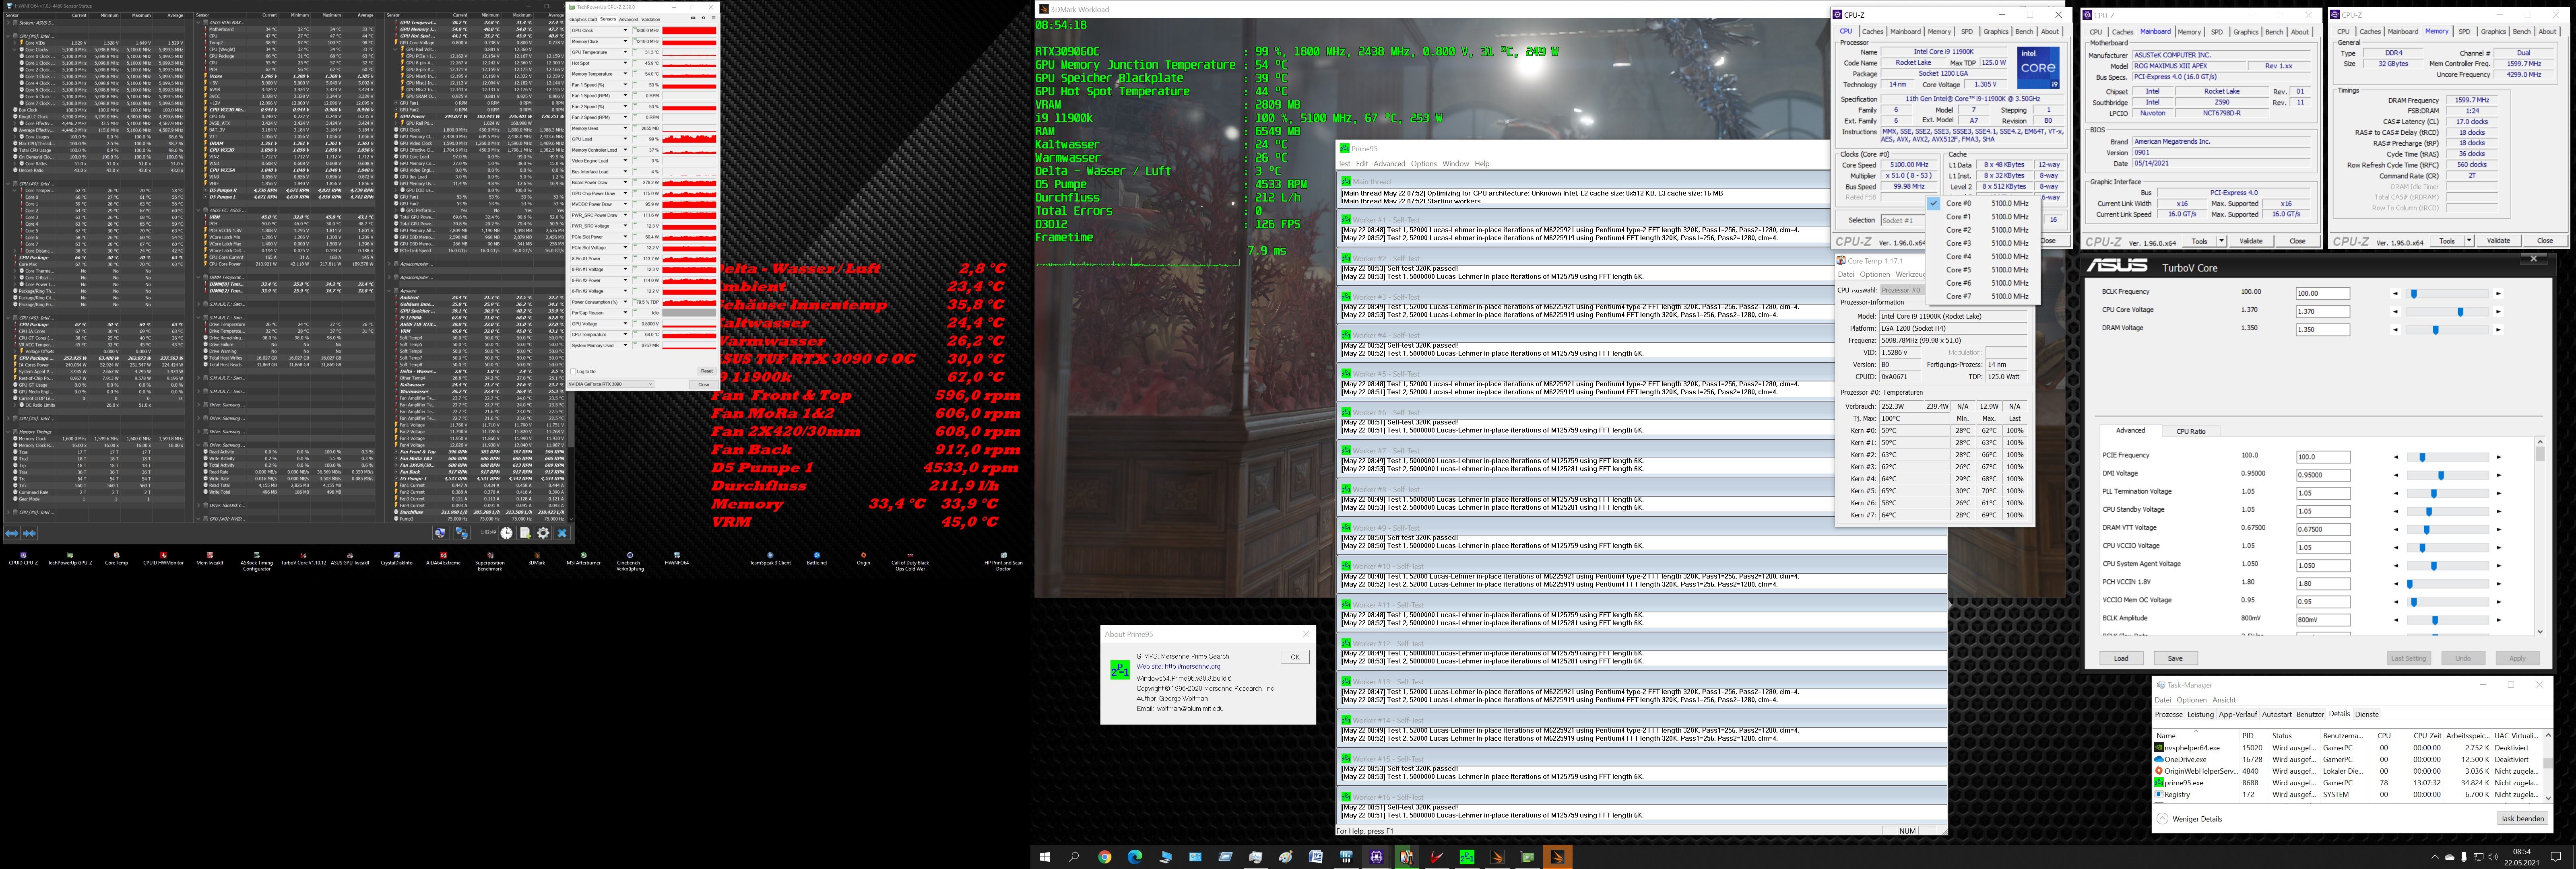
Task: Open the notification center icon in the tray
Action: coord(2556,857)
